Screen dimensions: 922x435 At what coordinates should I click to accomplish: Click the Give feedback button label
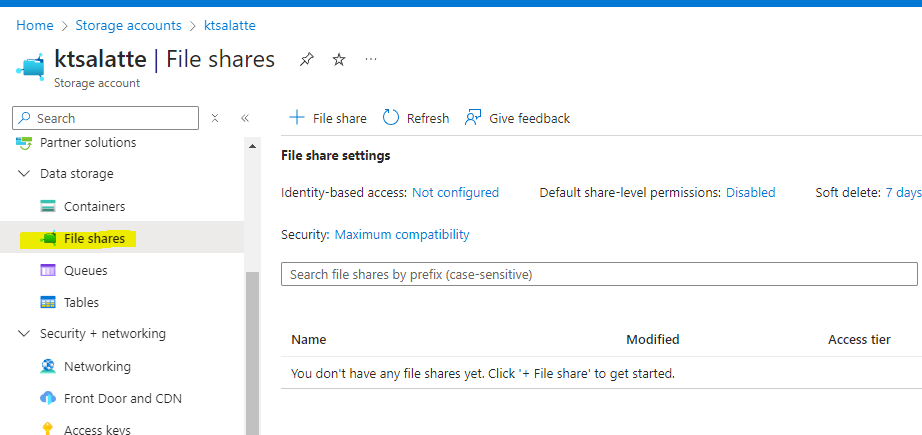pyautogui.click(x=530, y=118)
